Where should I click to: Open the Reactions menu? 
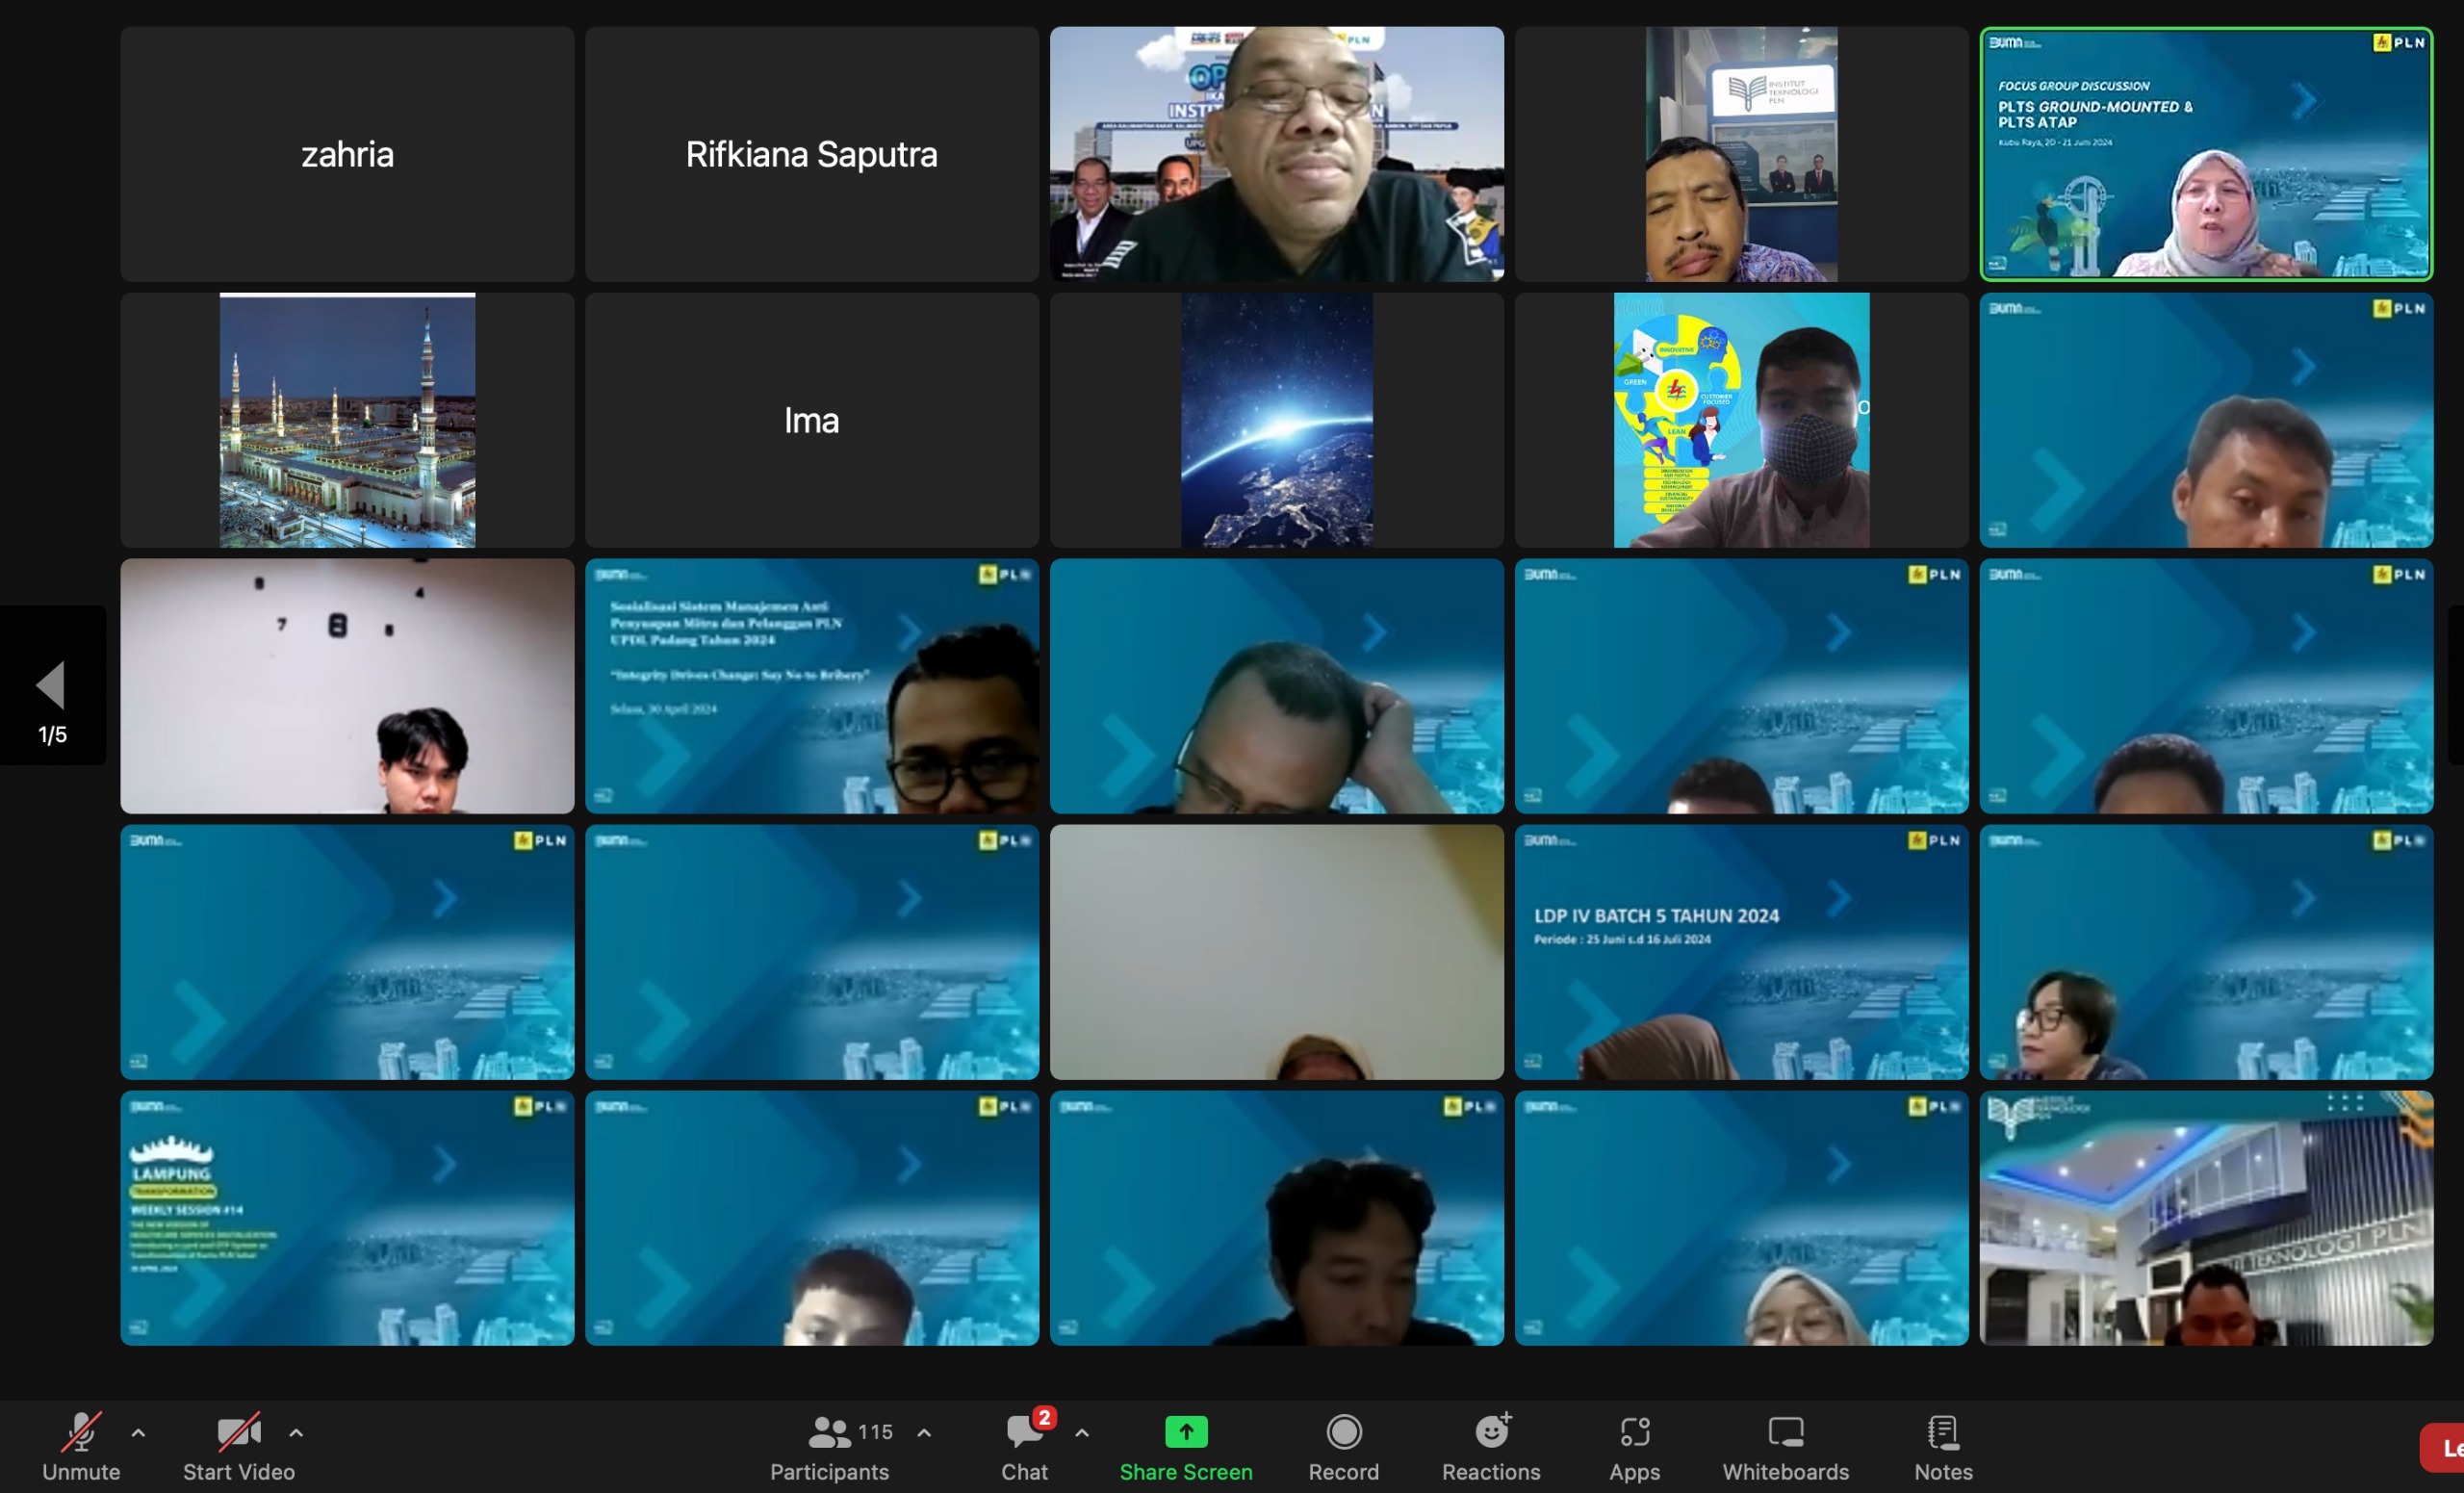[1491, 1445]
